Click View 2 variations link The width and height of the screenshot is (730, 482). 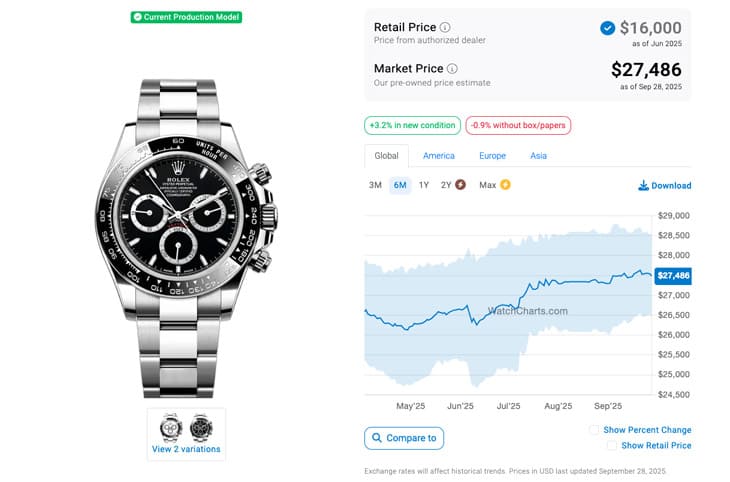(x=187, y=450)
